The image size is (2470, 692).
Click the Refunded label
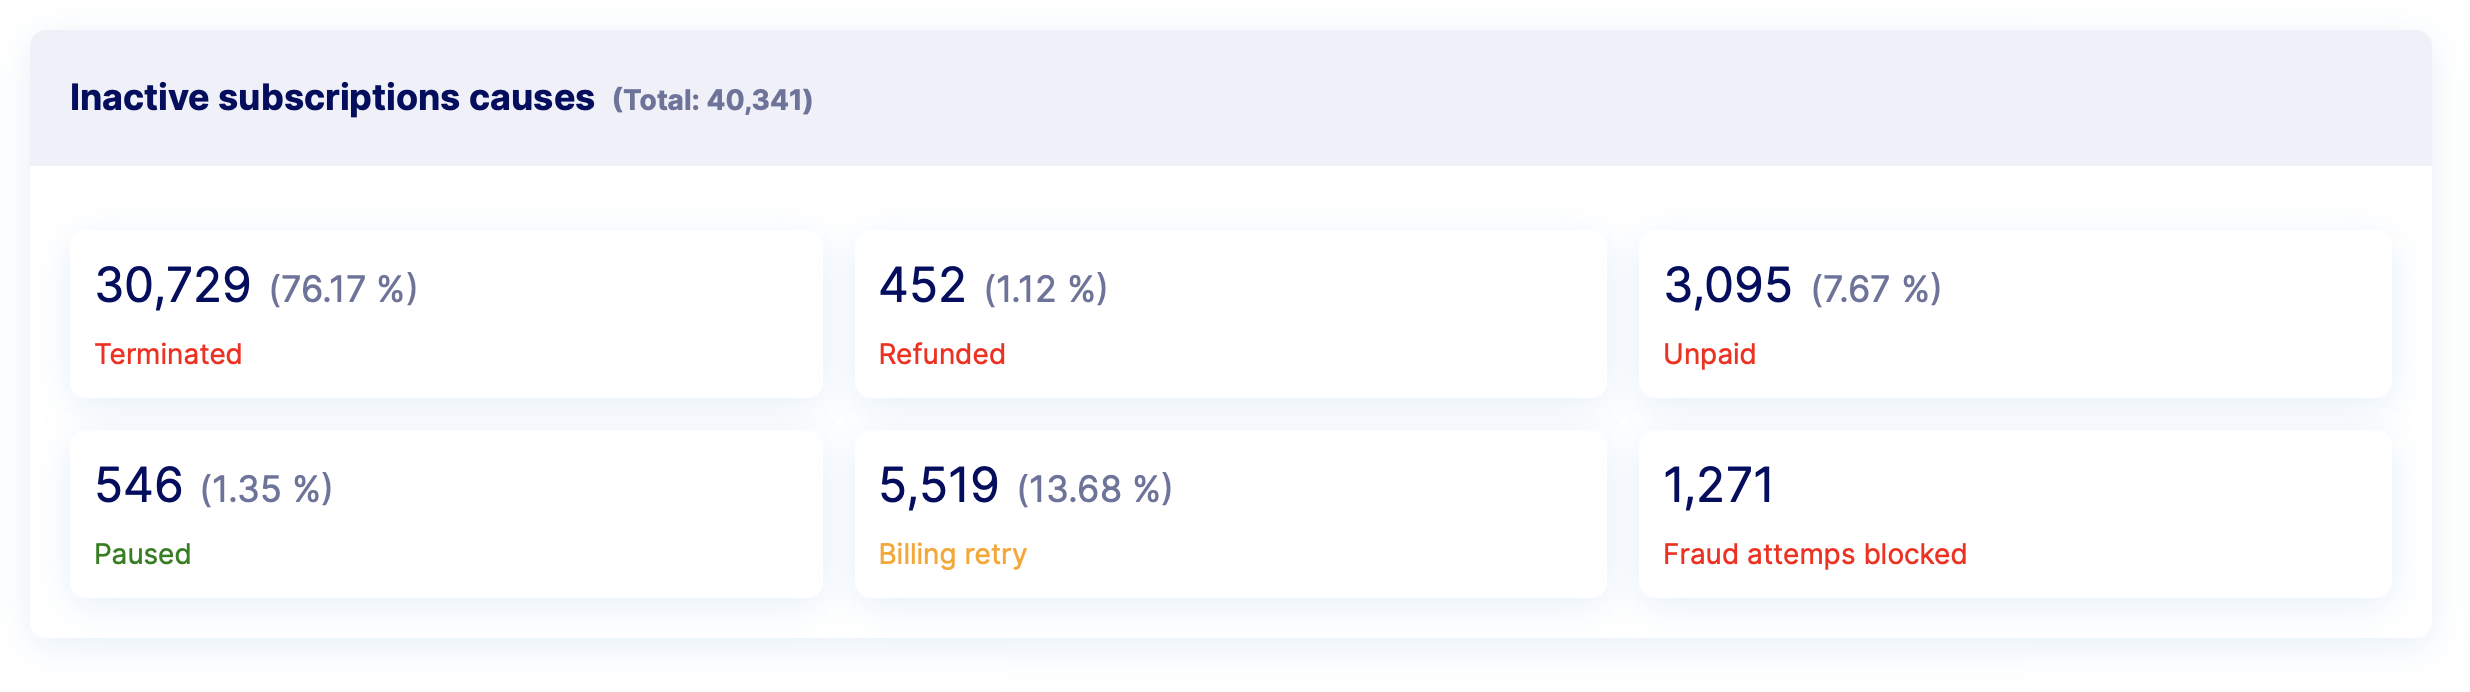(x=942, y=354)
